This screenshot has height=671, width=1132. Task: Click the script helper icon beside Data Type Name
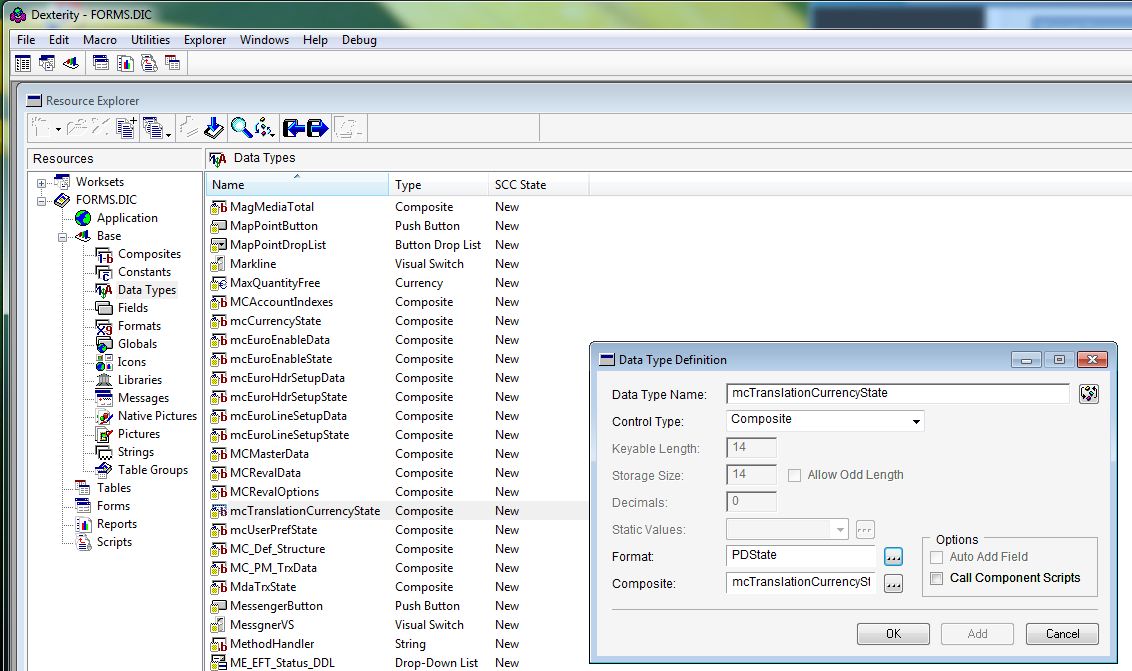1091,393
